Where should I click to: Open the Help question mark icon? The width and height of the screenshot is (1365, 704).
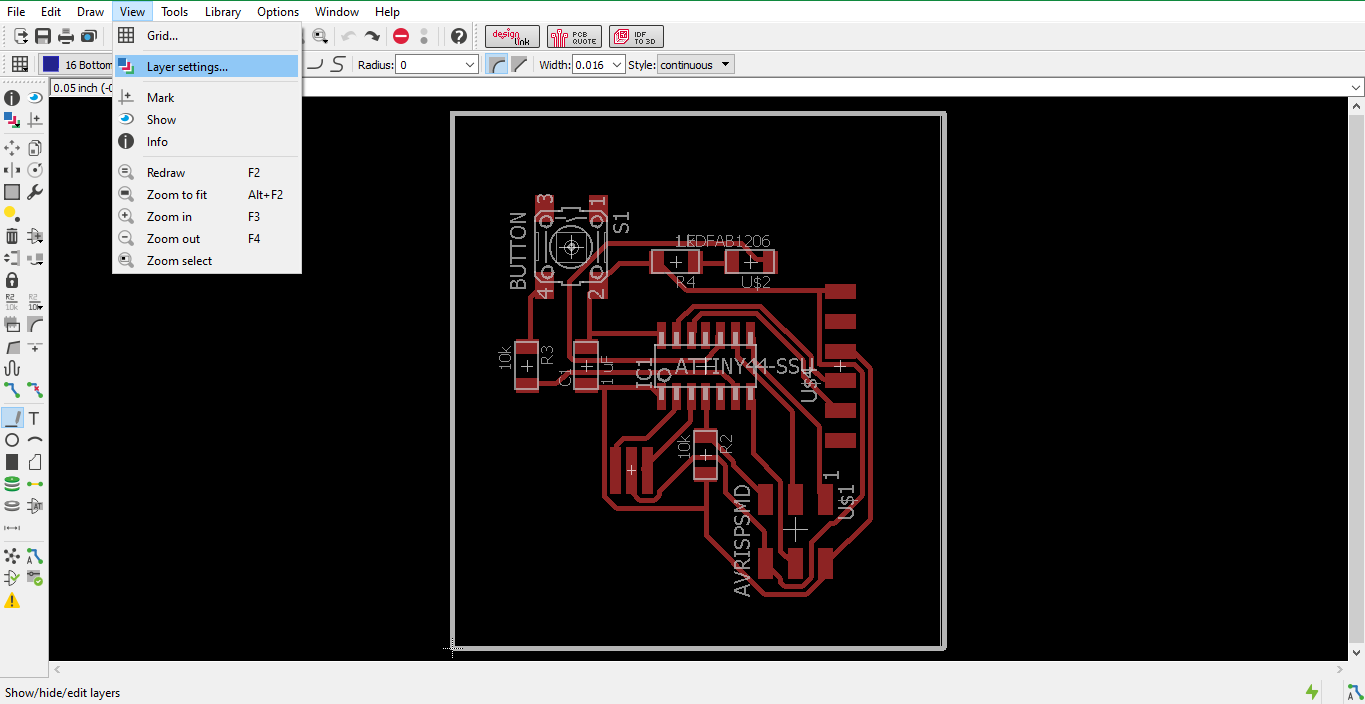[x=459, y=36]
